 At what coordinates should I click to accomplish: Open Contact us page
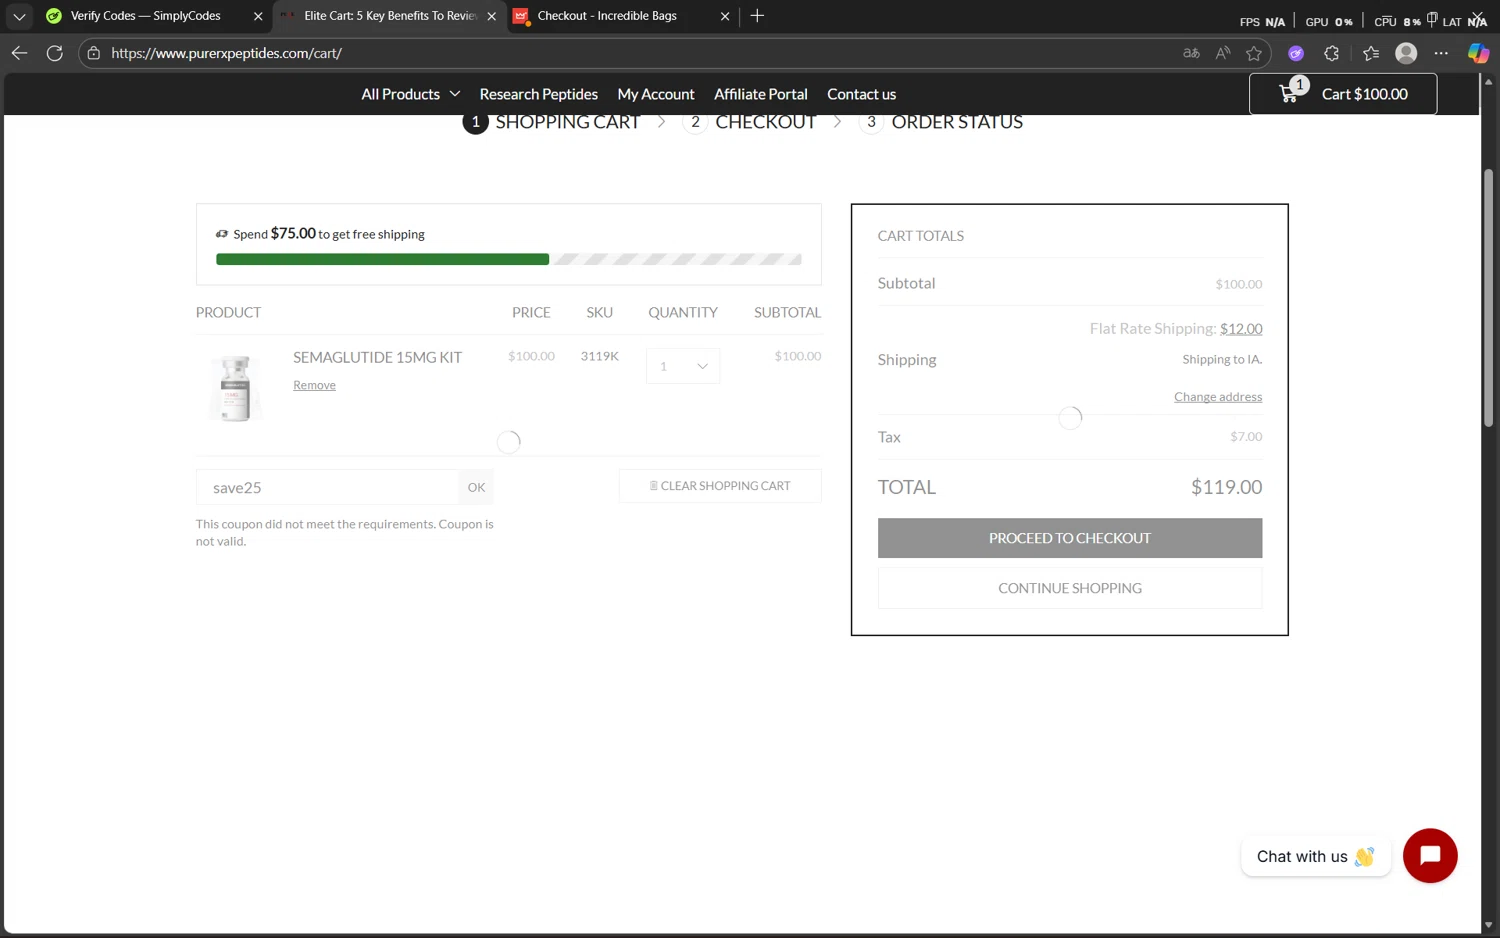coord(861,94)
